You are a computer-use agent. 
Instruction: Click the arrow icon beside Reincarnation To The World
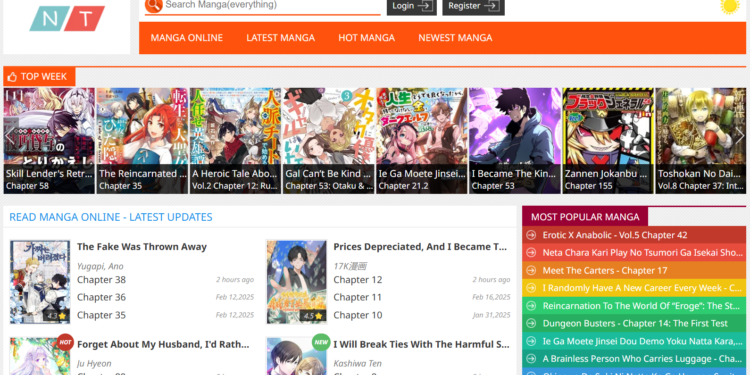pos(530,306)
